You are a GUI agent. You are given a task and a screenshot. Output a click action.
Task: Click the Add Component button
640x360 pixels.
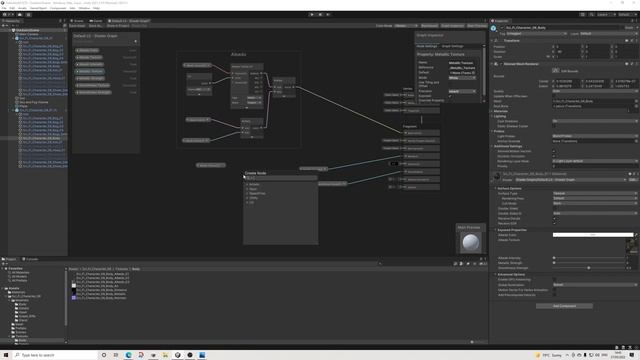[x=564, y=306]
